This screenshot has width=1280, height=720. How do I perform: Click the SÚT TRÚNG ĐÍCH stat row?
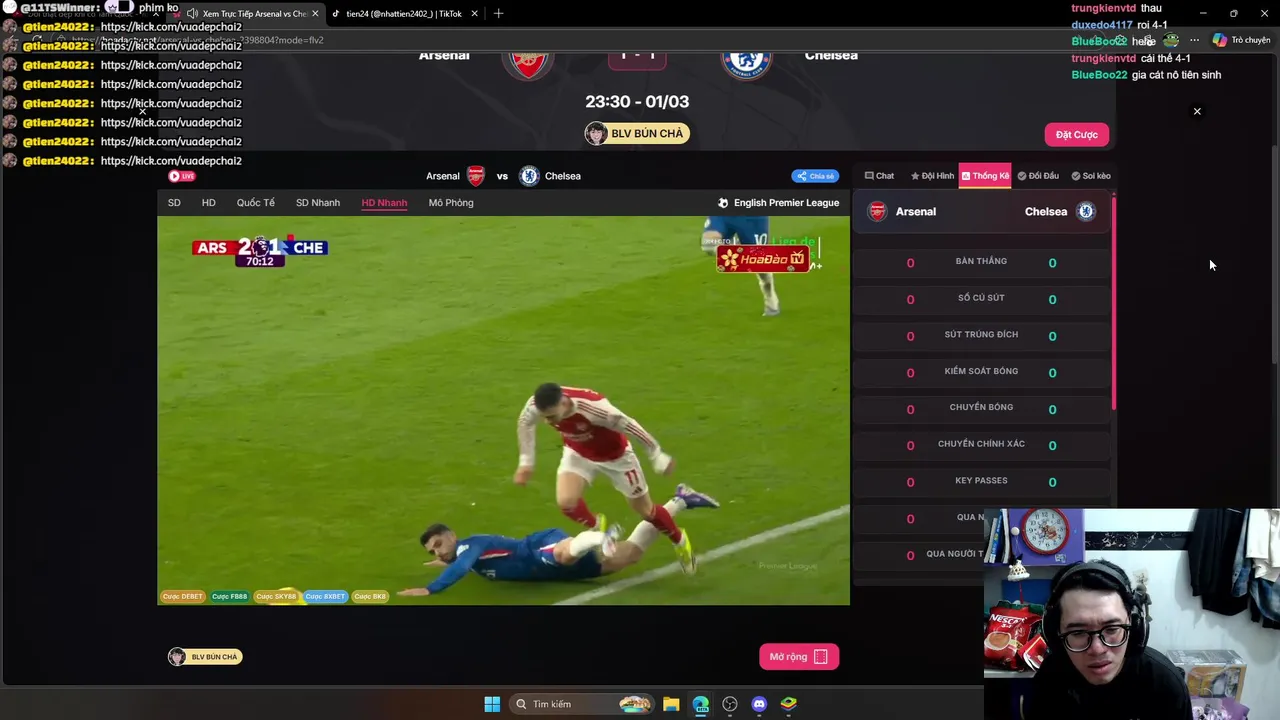pyautogui.click(x=981, y=336)
